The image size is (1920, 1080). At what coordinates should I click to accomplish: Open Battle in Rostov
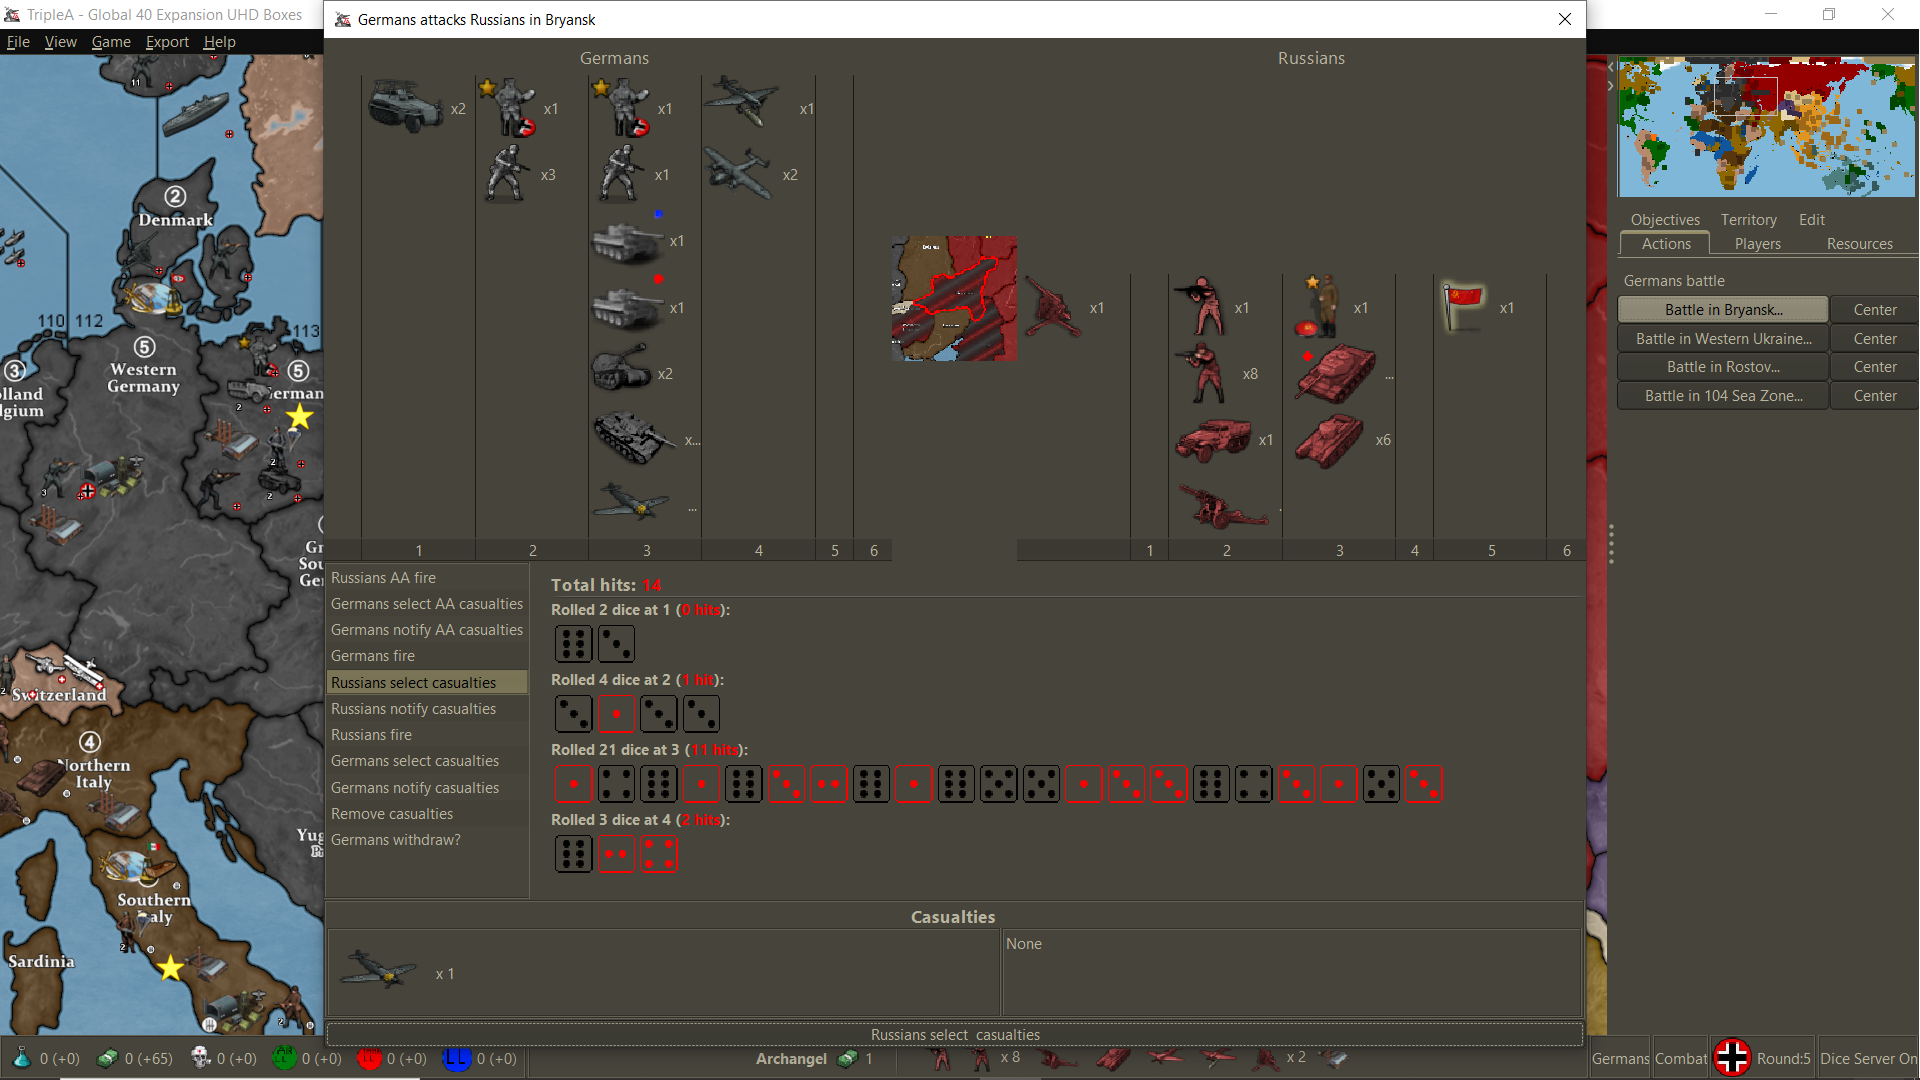point(1723,367)
